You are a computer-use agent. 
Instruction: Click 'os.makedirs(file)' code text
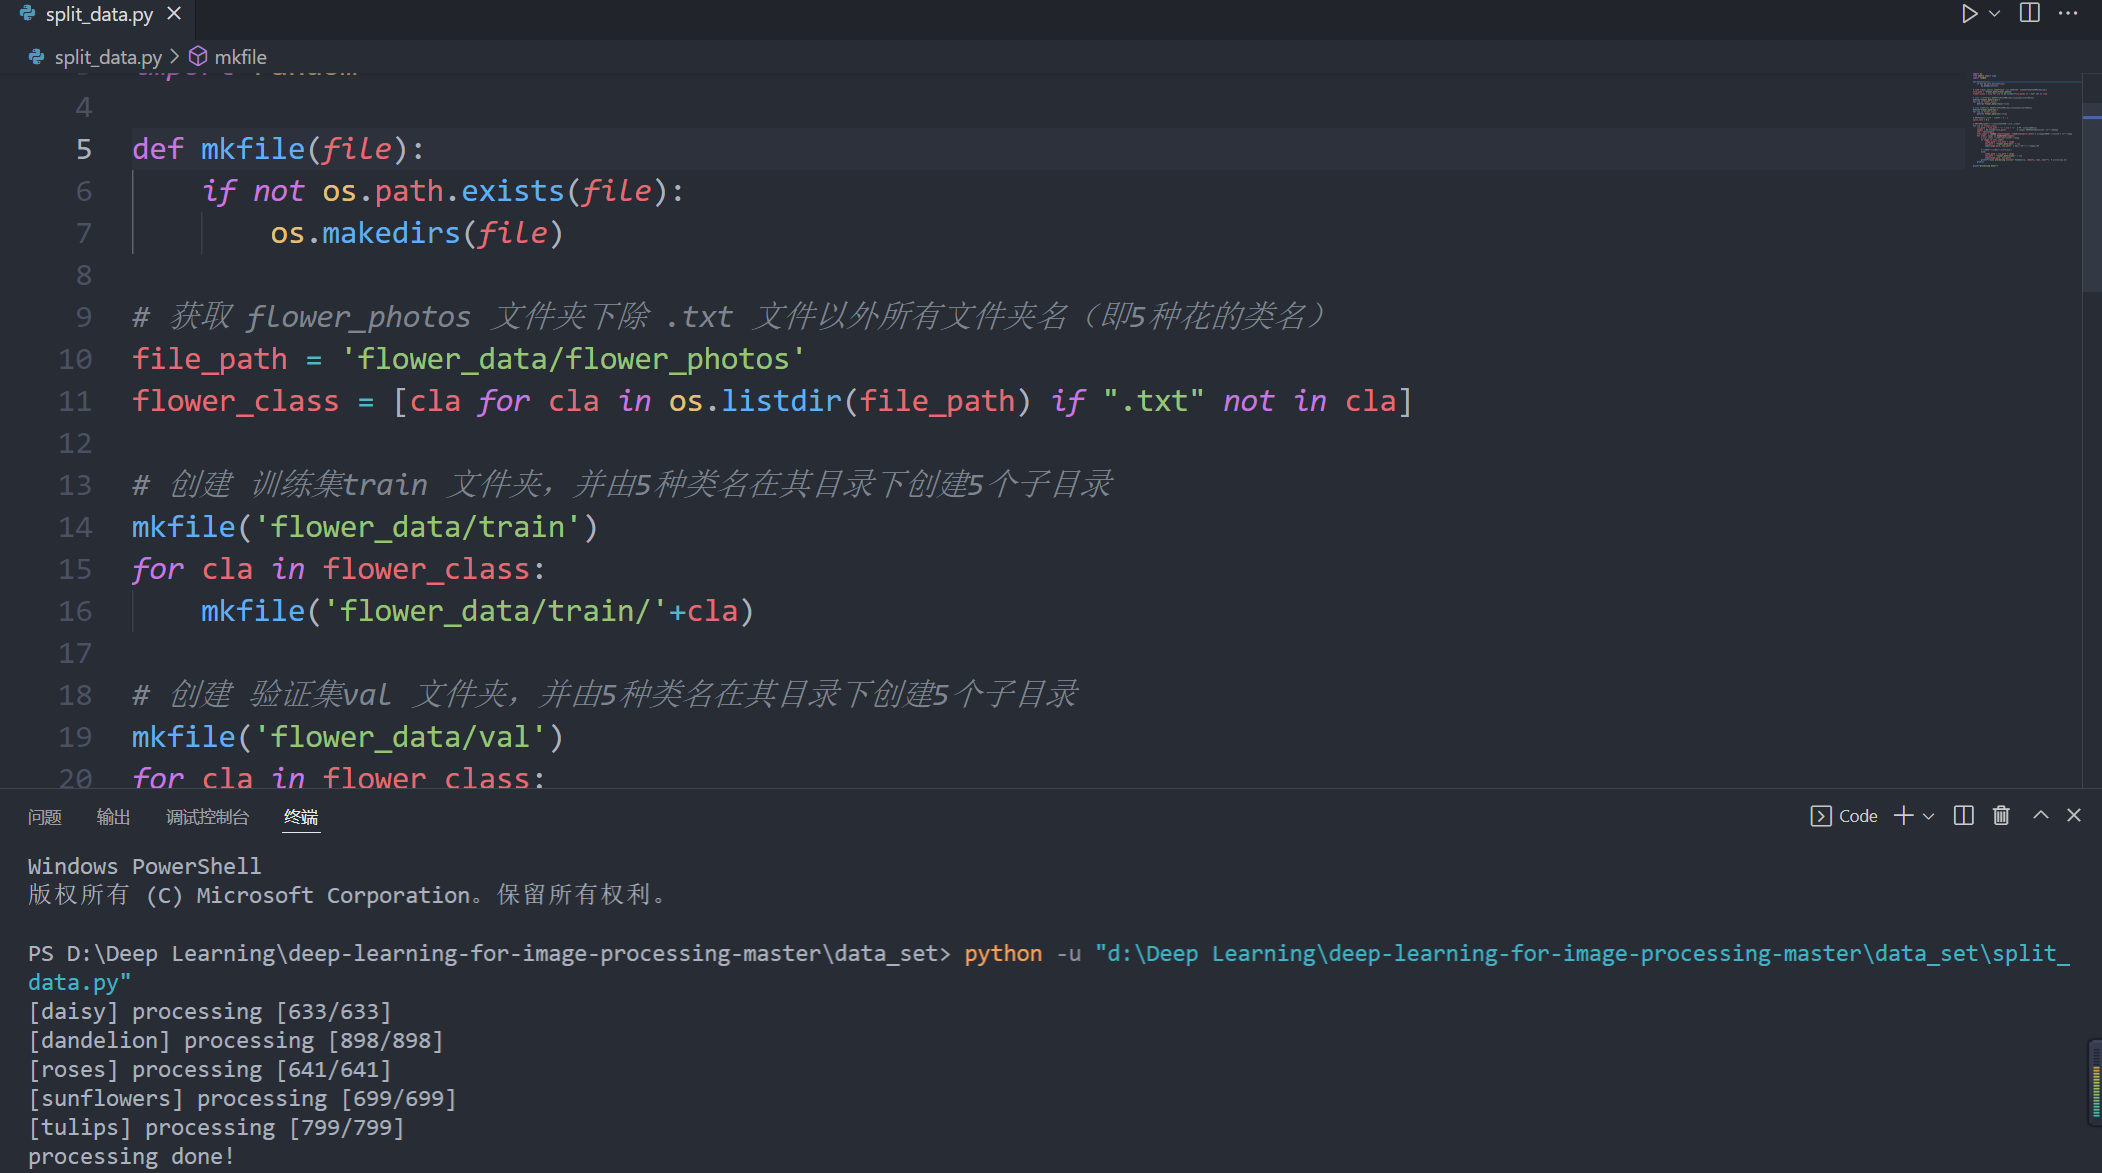[x=417, y=233]
